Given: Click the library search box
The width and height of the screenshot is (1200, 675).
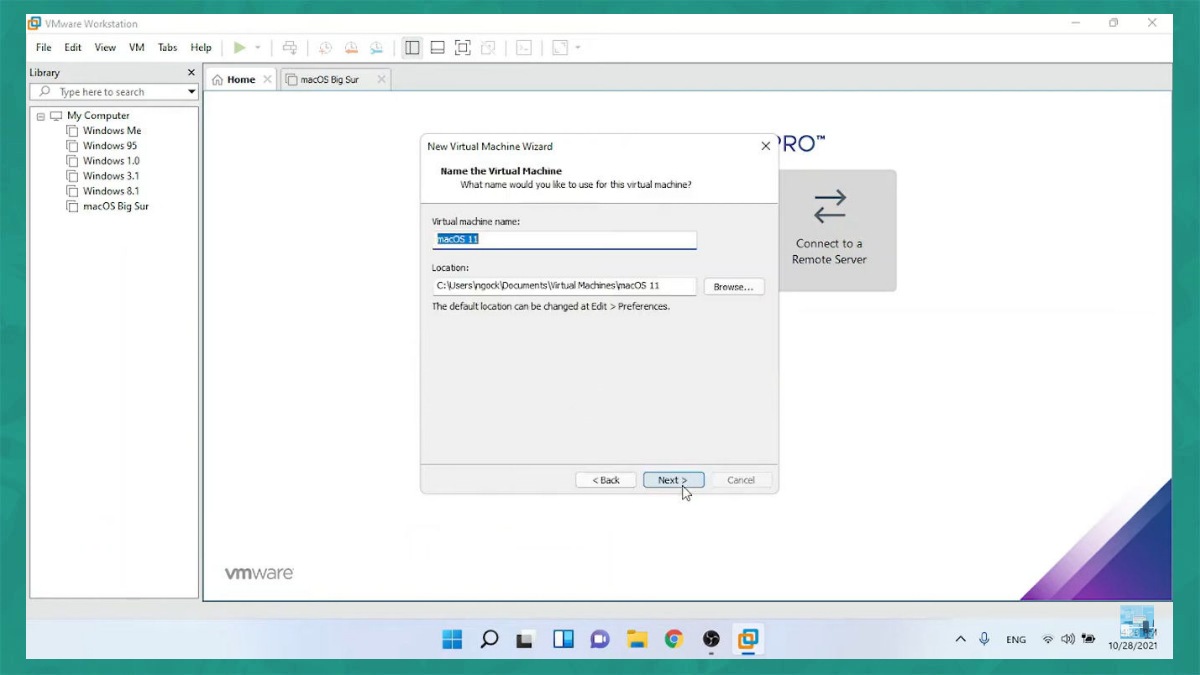Looking at the screenshot, I should tap(113, 92).
